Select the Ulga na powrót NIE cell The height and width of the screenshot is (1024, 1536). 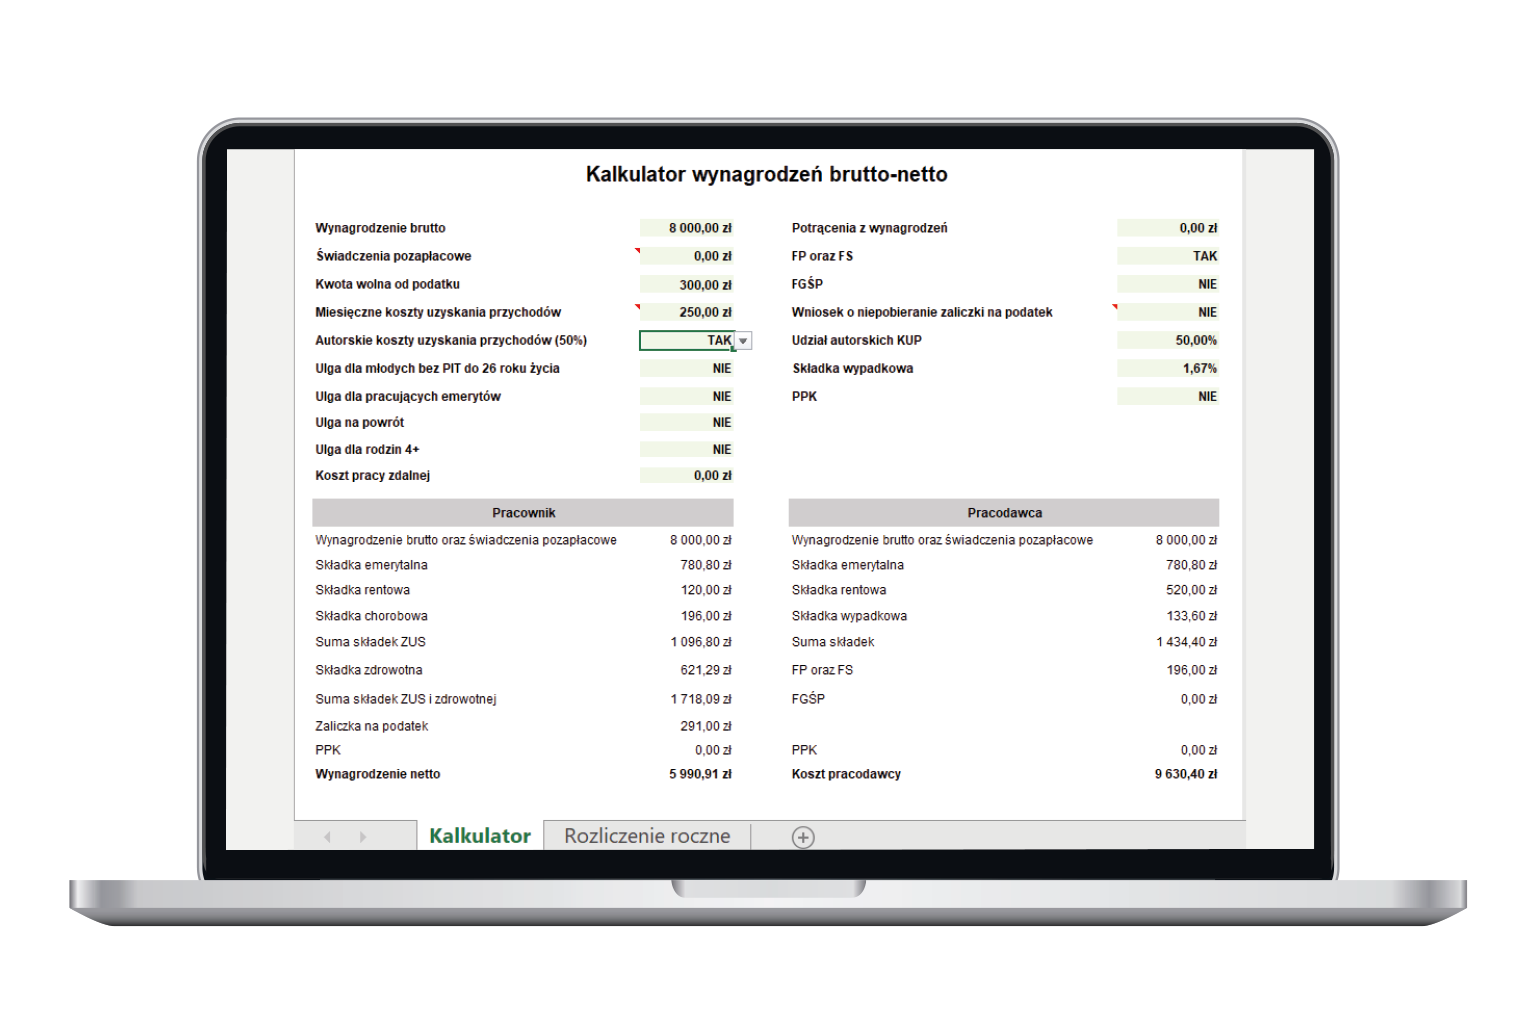[x=687, y=423]
